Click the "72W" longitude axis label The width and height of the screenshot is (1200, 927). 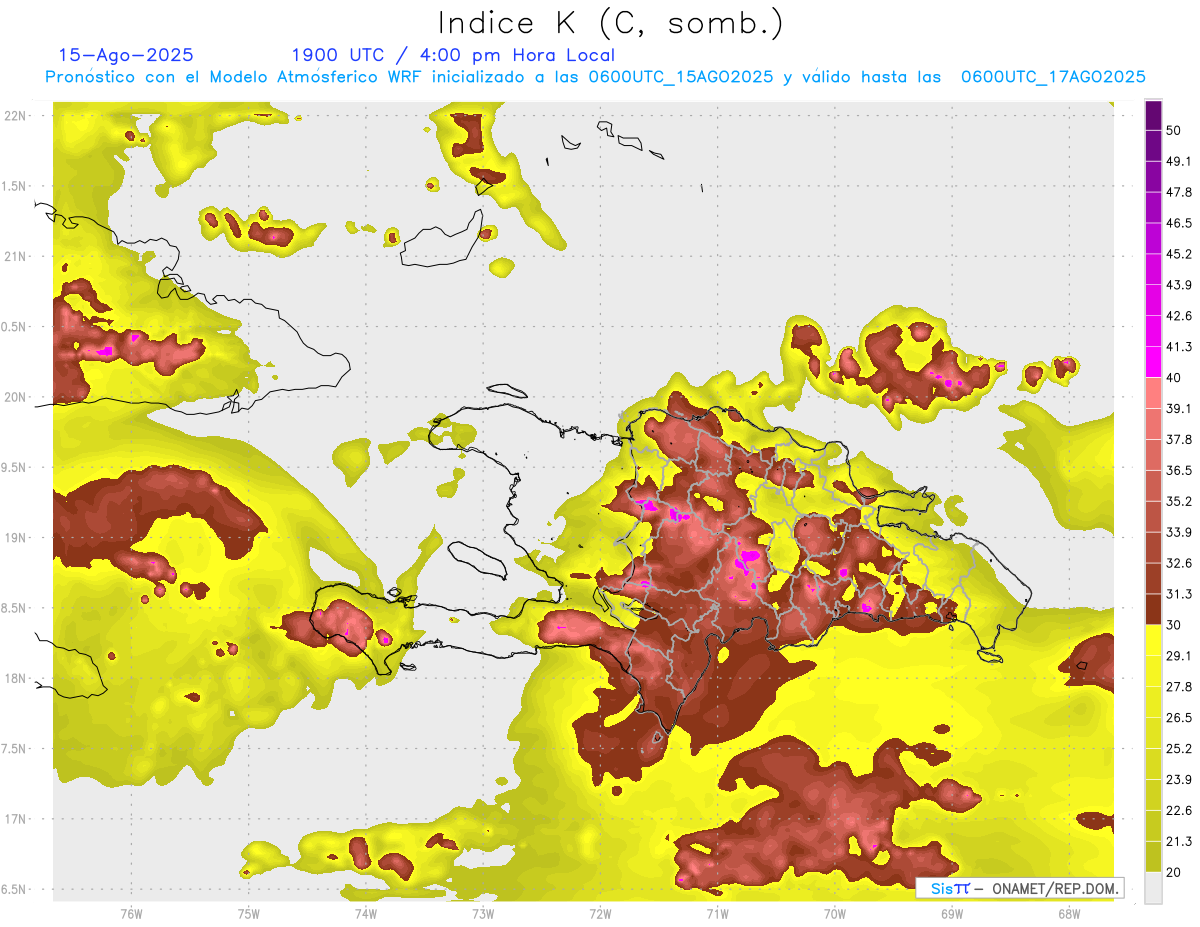(600, 913)
